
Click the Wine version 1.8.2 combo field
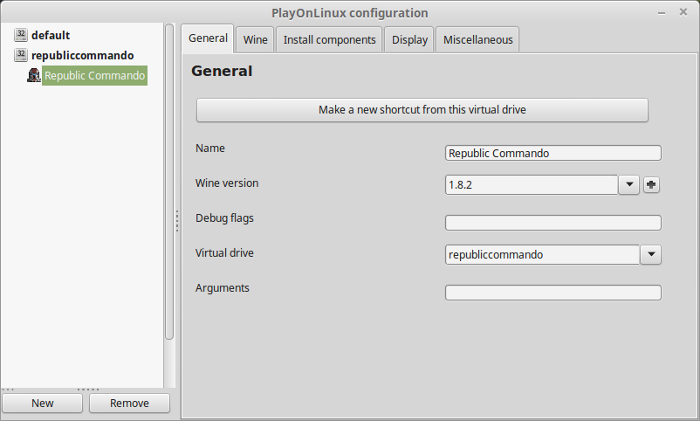[x=531, y=185]
